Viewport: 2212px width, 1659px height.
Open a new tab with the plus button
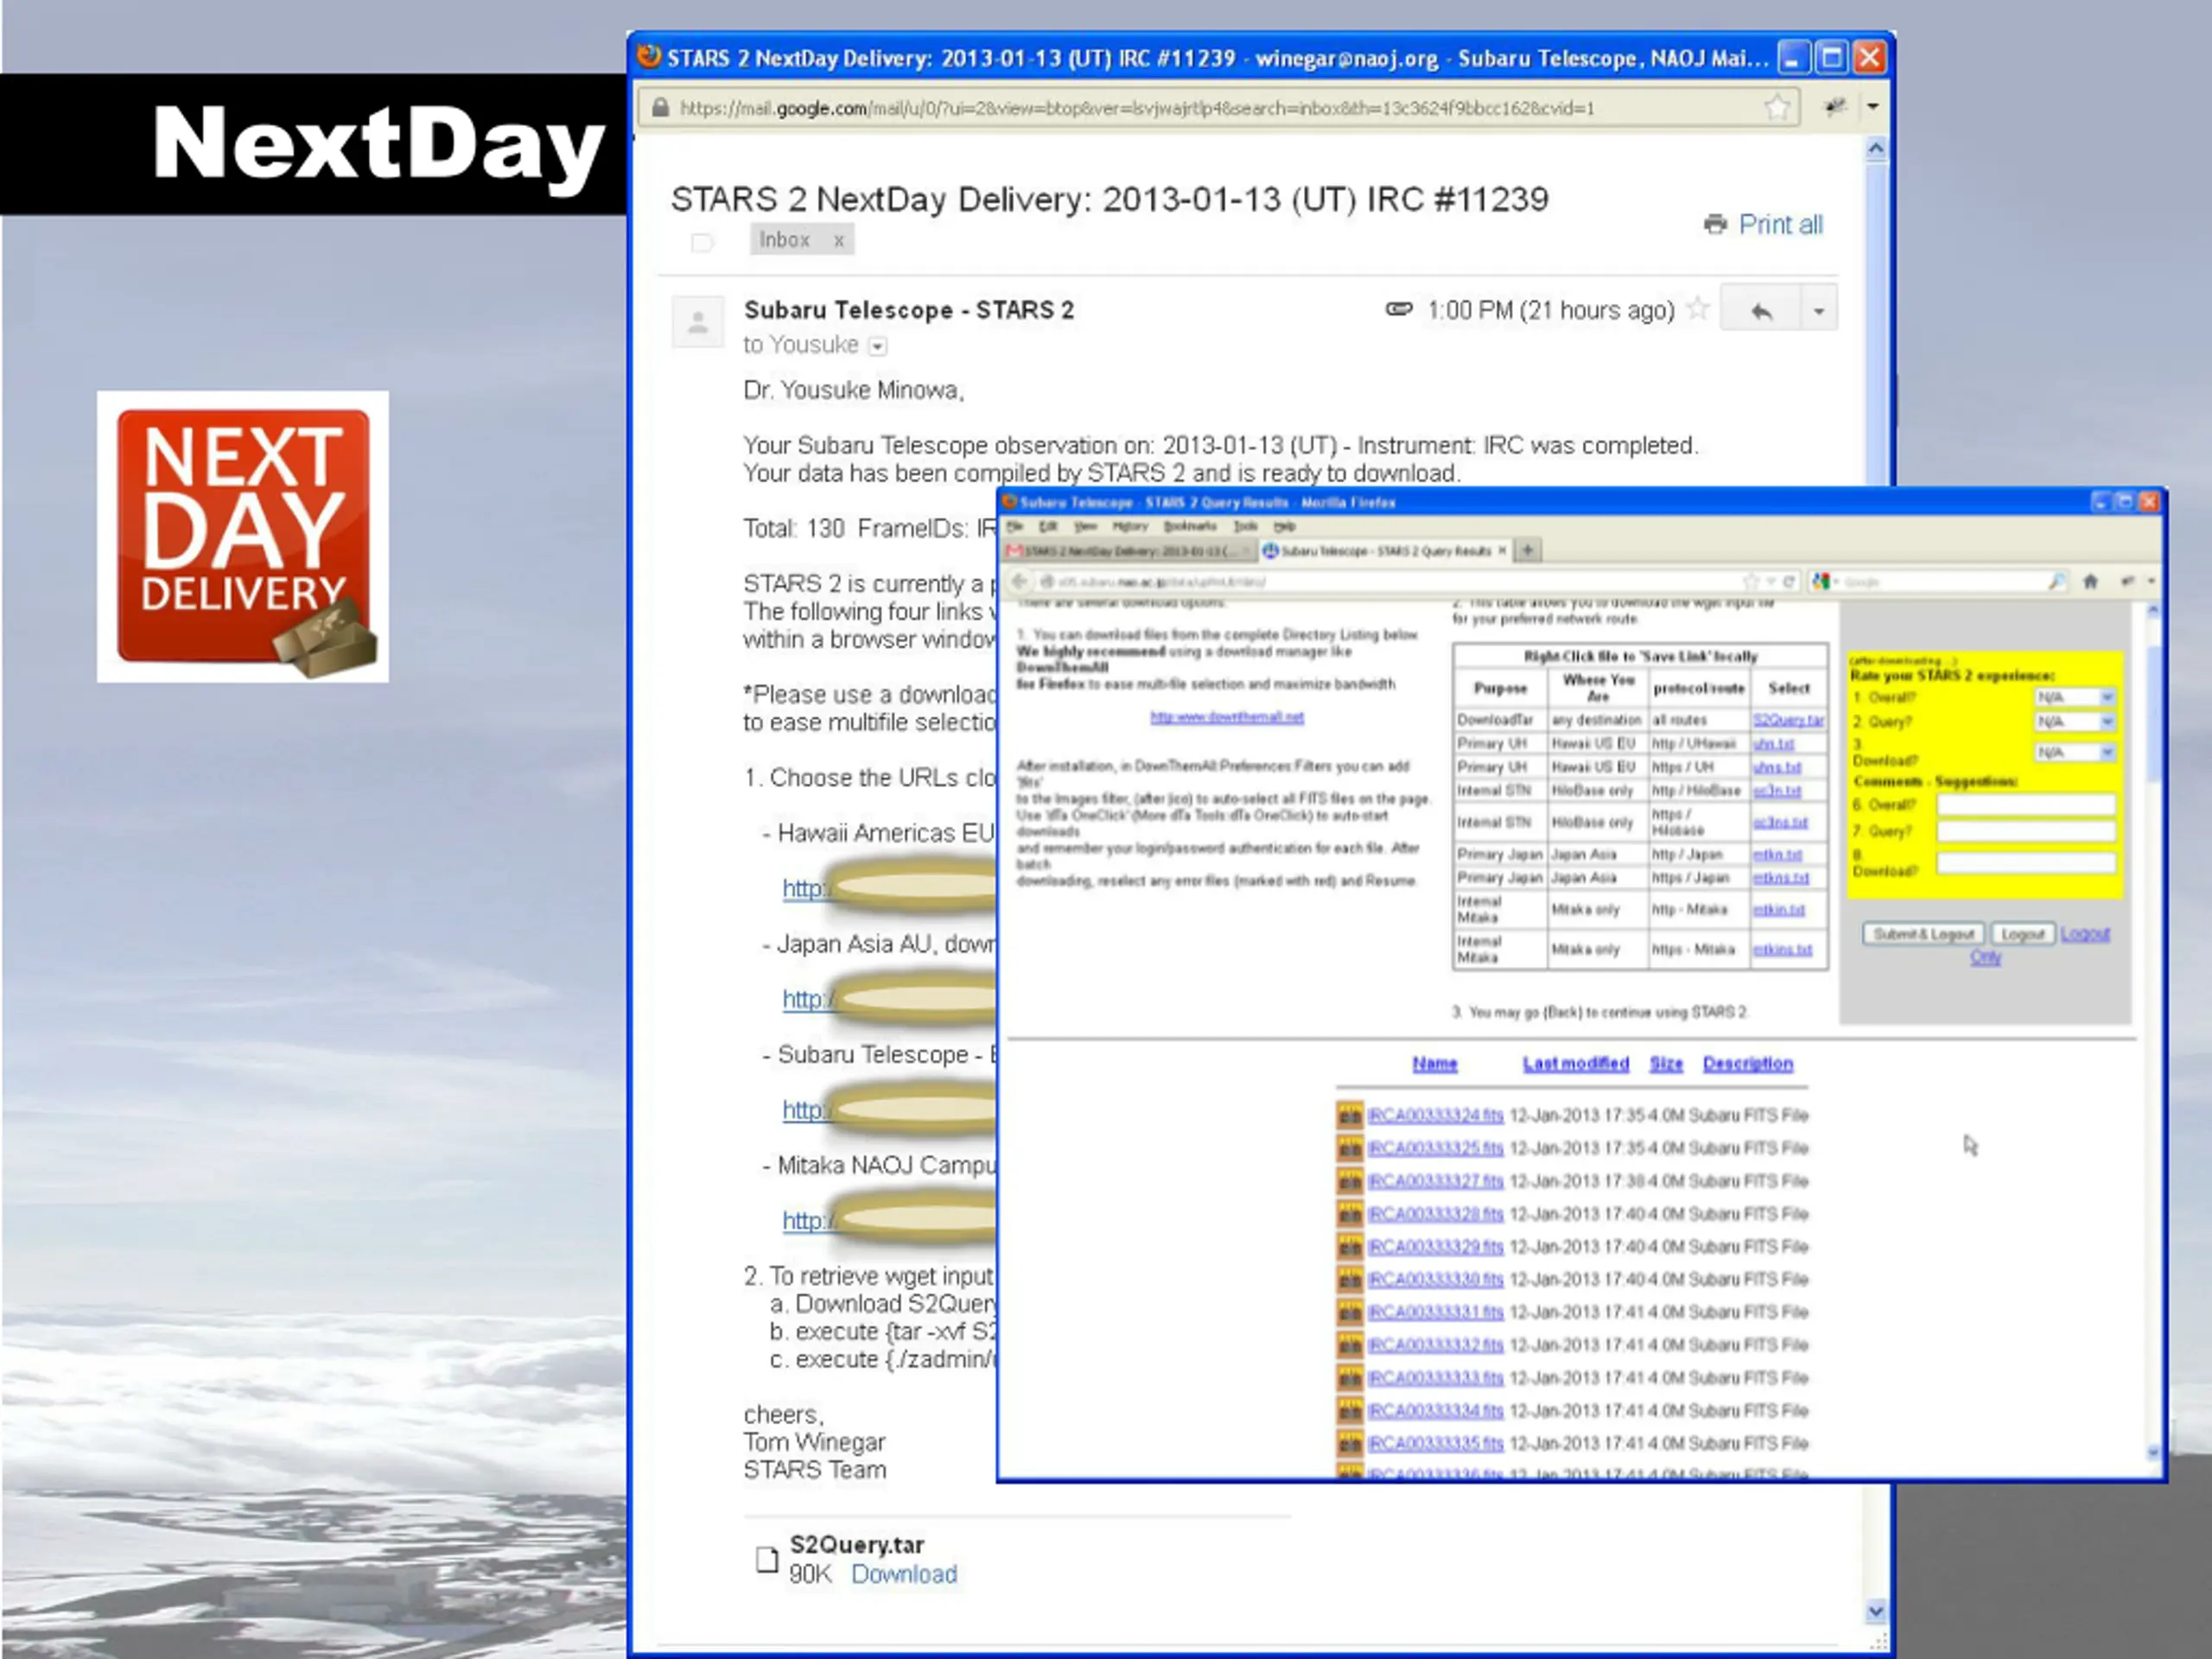(1528, 550)
